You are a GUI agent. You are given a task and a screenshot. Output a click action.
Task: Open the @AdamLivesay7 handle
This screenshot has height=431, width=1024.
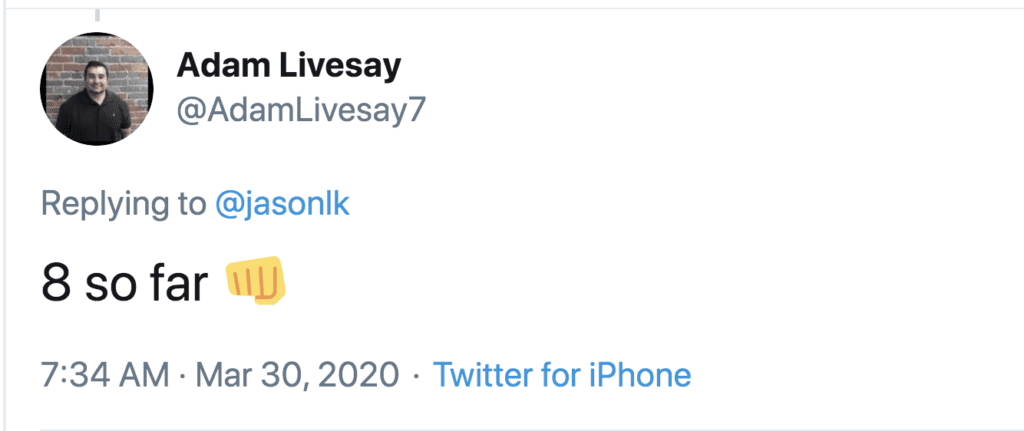point(301,110)
